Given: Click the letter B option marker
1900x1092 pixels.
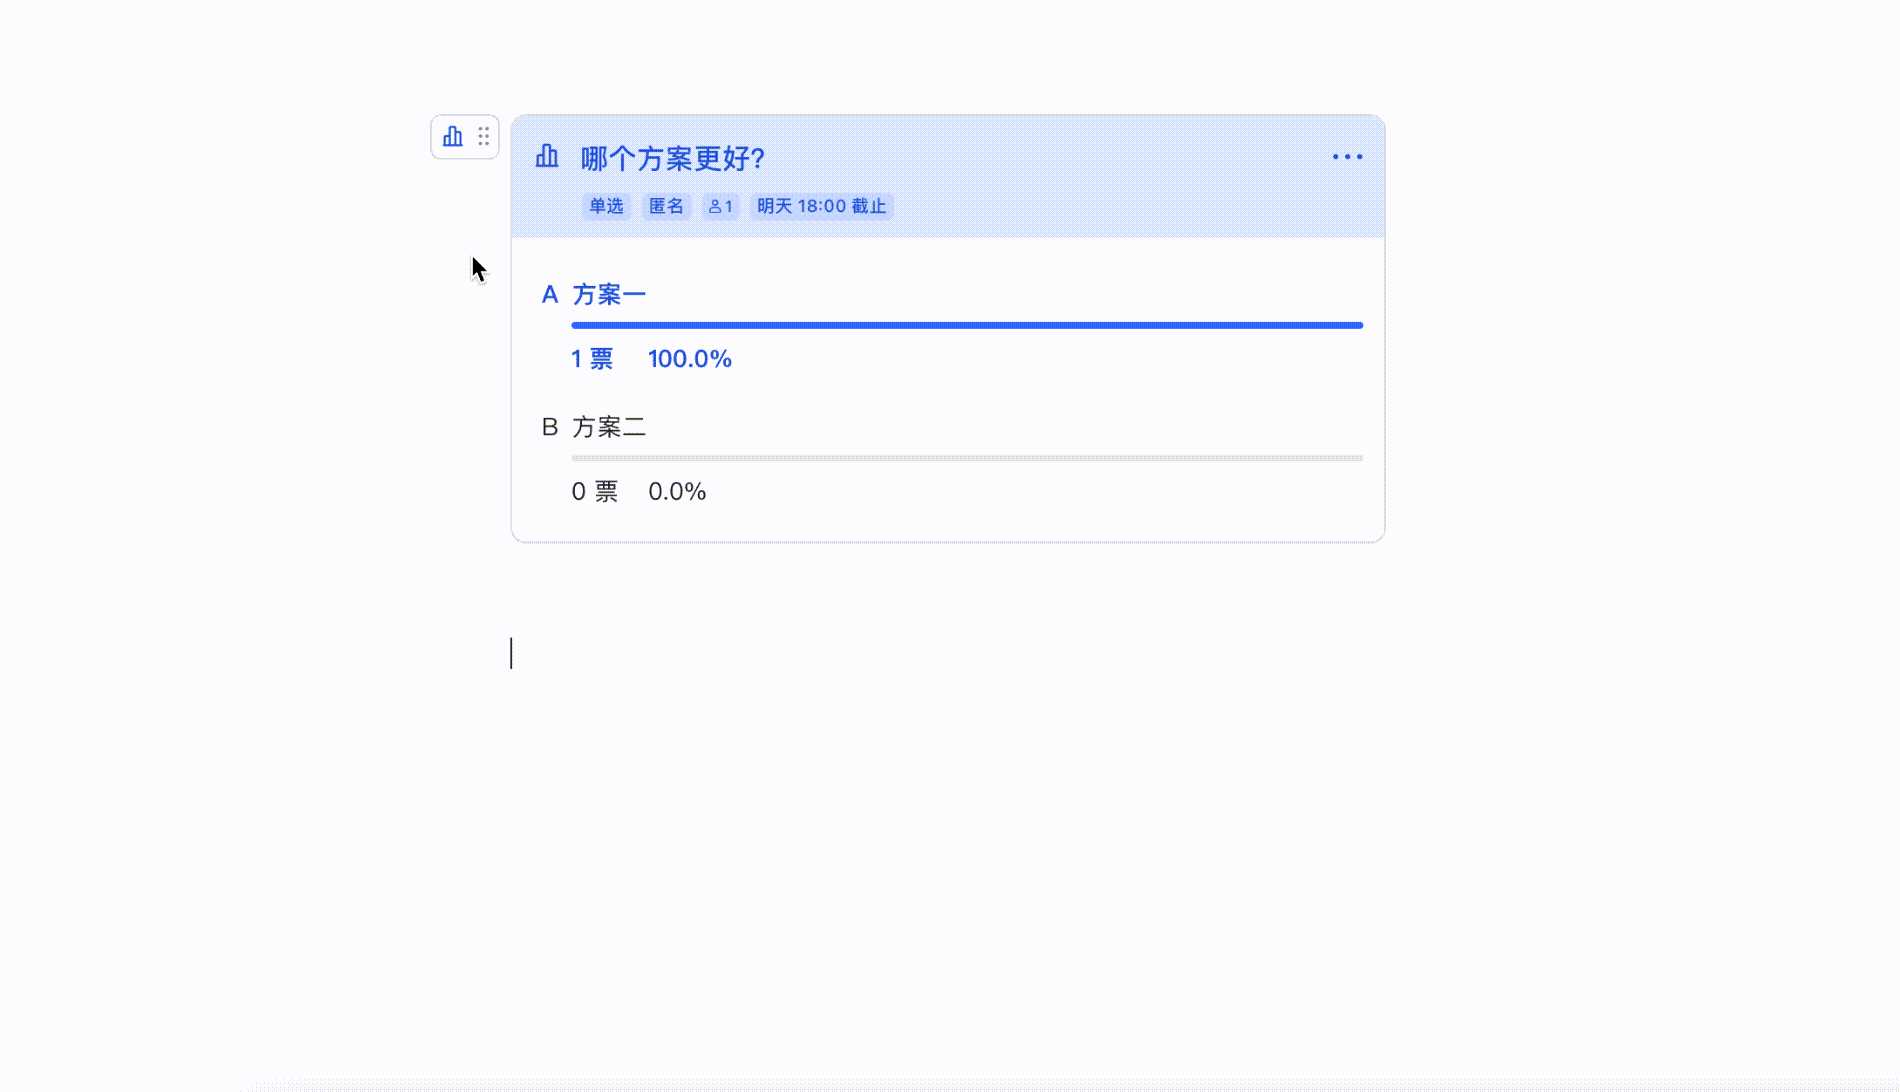Looking at the screenshot, I should [x=549, y=427].
